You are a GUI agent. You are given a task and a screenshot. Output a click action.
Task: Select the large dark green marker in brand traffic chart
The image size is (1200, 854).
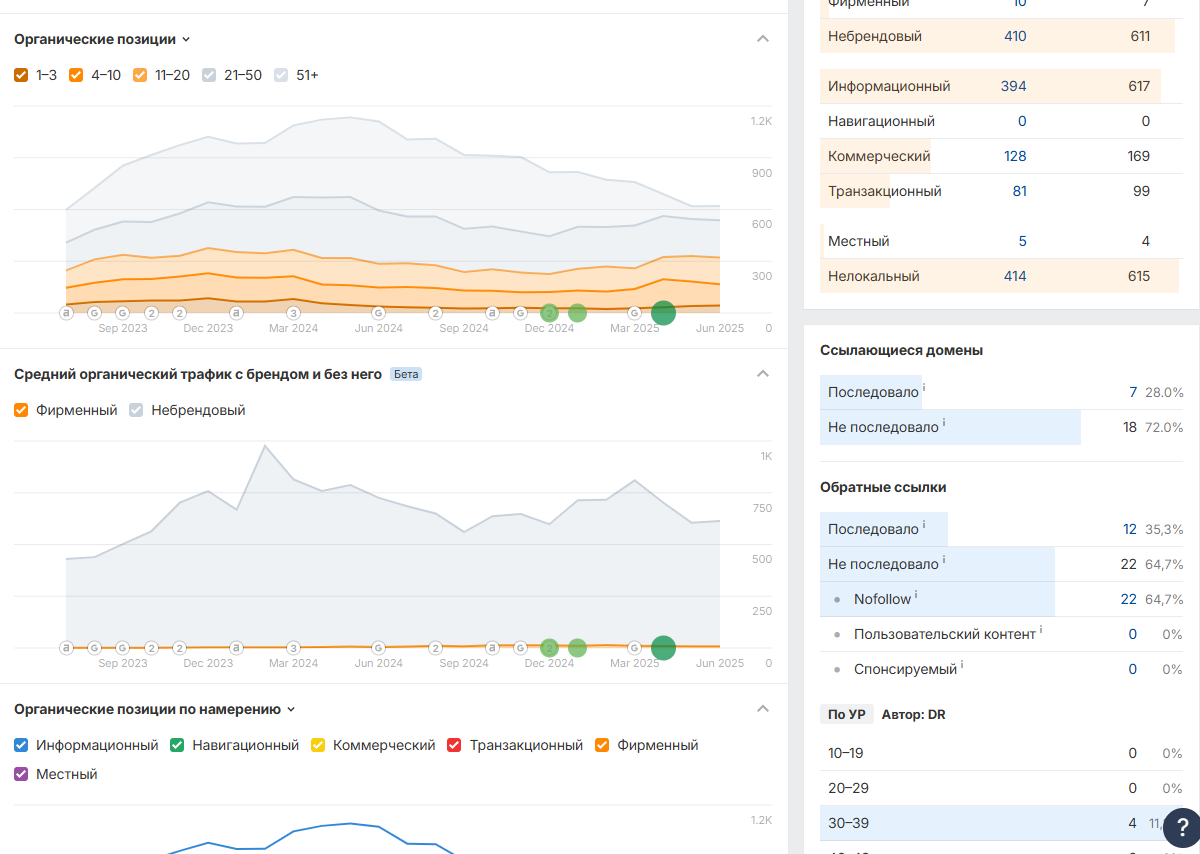[663, 648]
